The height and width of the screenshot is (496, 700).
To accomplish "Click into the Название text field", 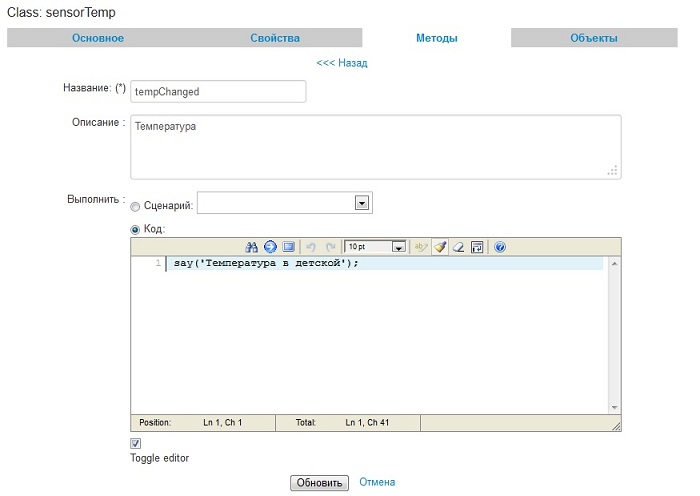I will 217,91.
